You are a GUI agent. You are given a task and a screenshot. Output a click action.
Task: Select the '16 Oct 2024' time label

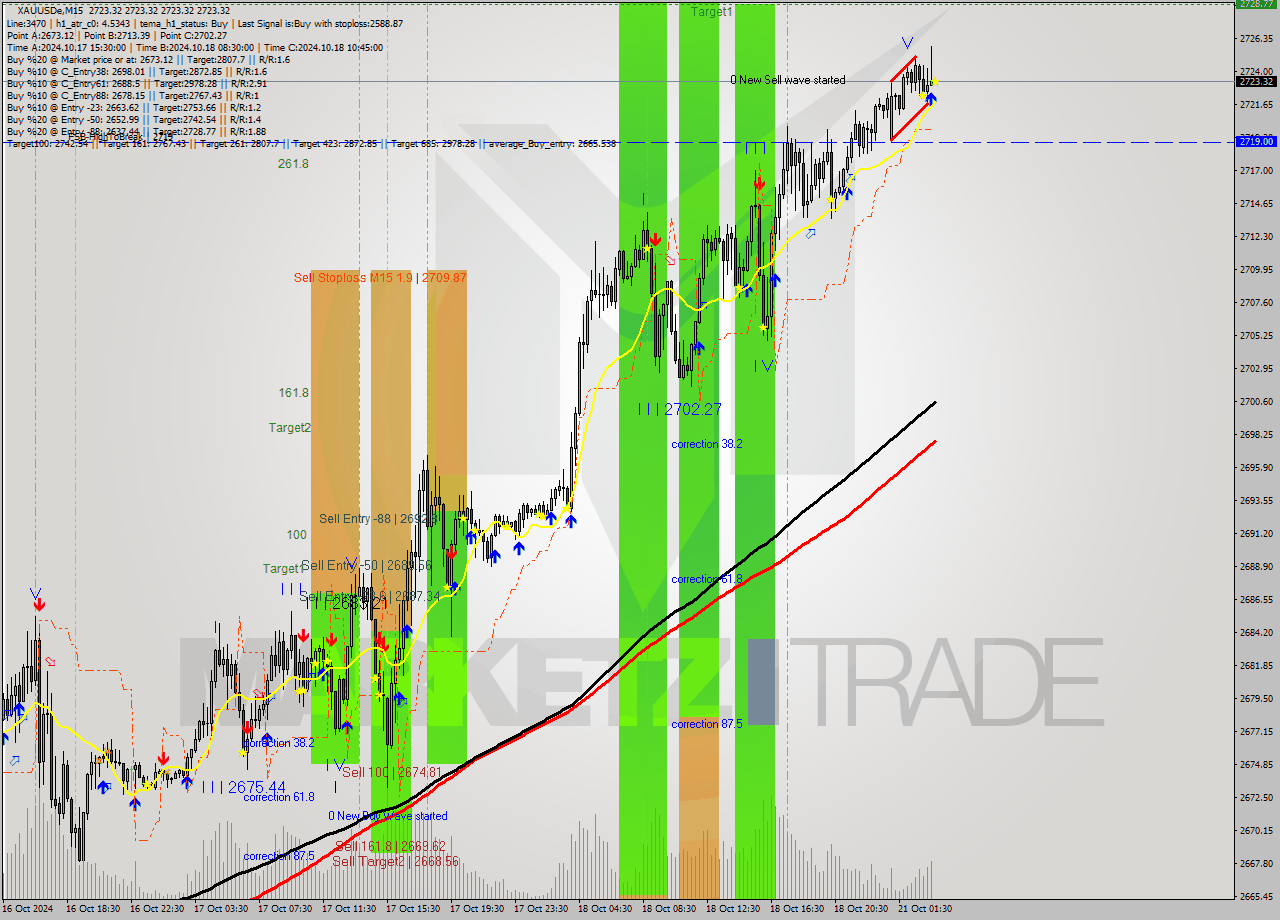[x=29, y=909]
